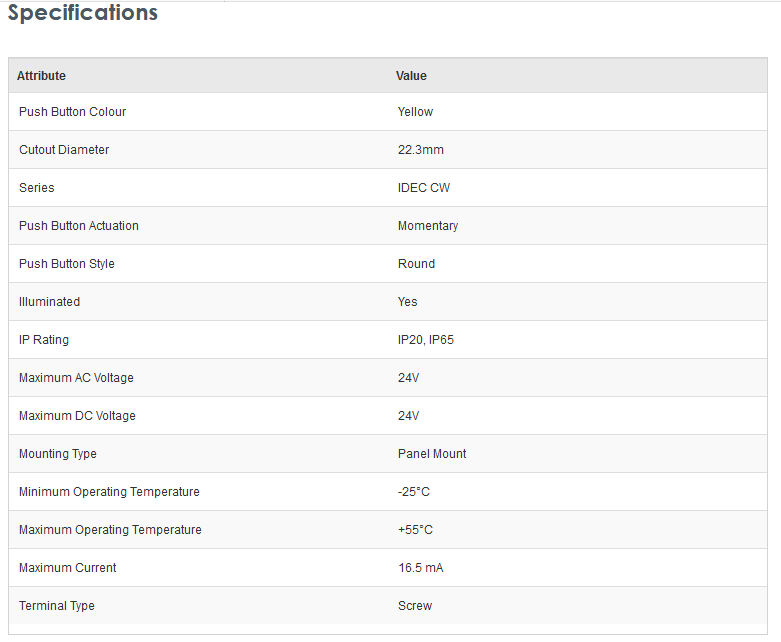Click the Specifications heading
This screenshot has height=642, width=781.
pos(83,12)
